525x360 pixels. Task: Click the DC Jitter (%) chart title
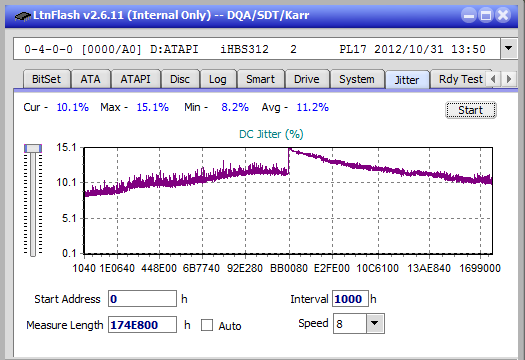(271, 134)
